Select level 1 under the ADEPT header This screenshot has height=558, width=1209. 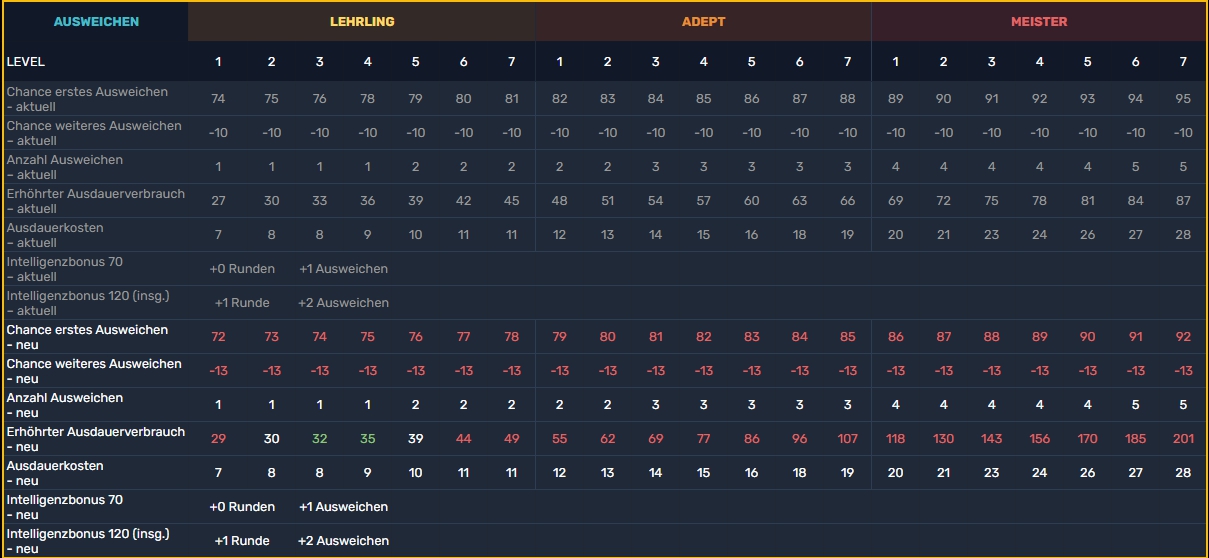(559, 62)
